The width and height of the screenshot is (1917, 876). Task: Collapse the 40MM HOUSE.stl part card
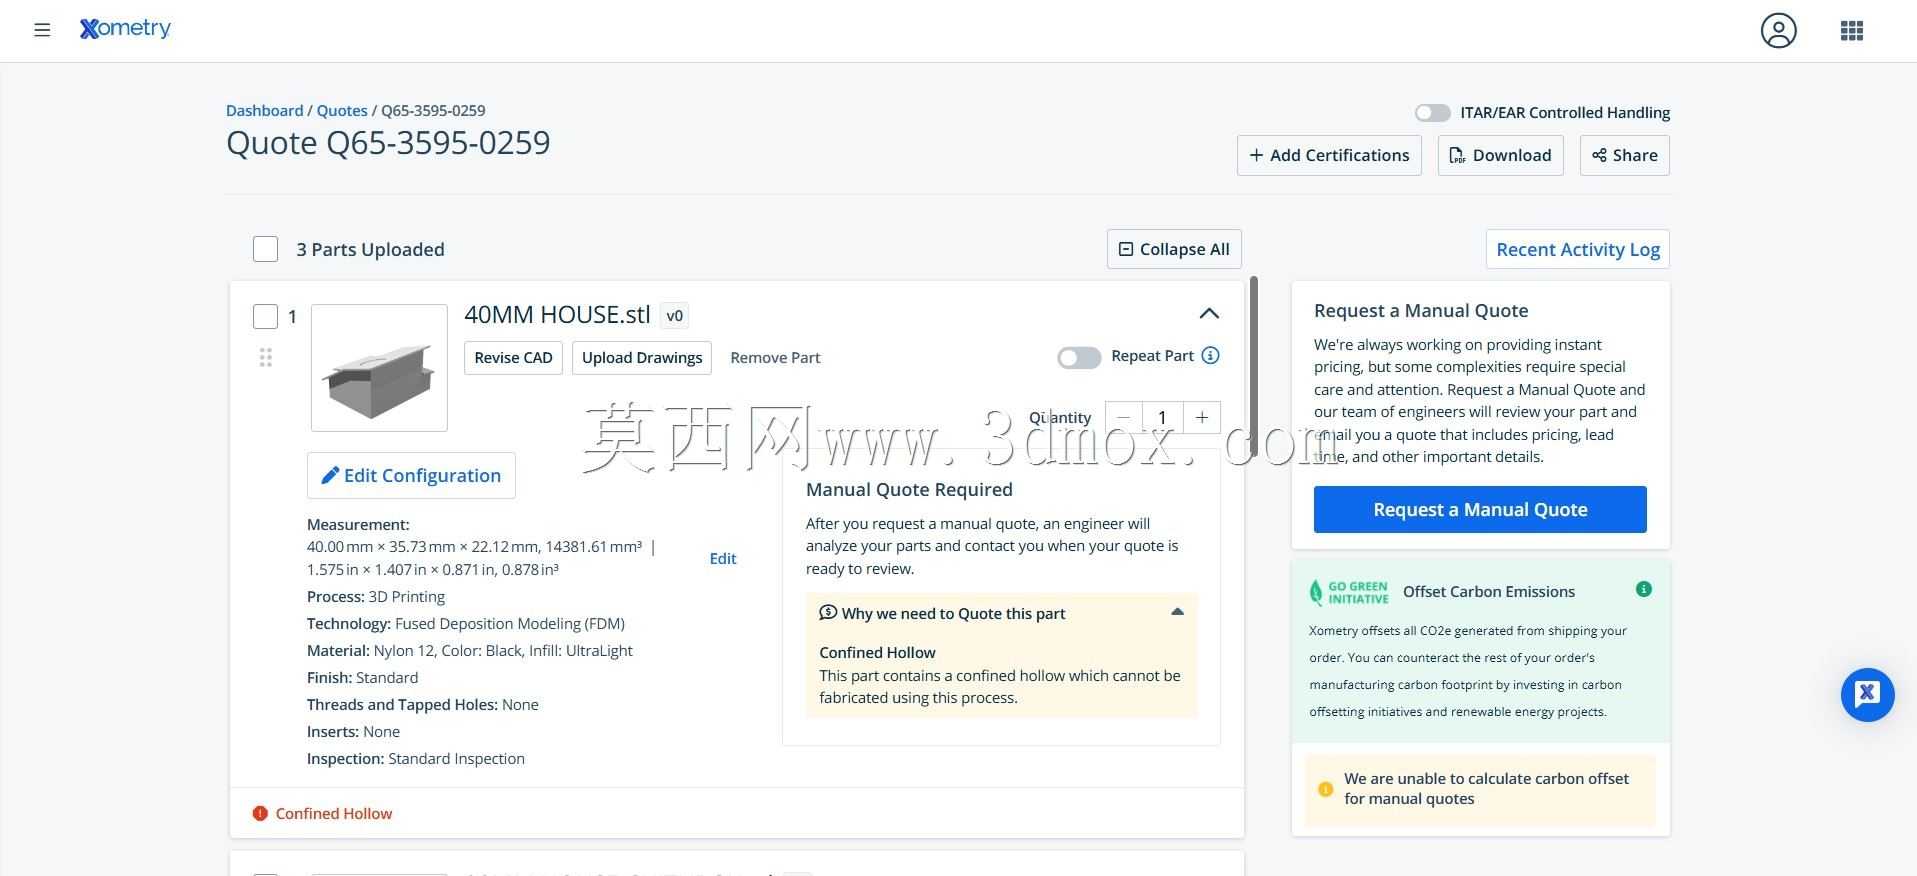coord(1209,314)
